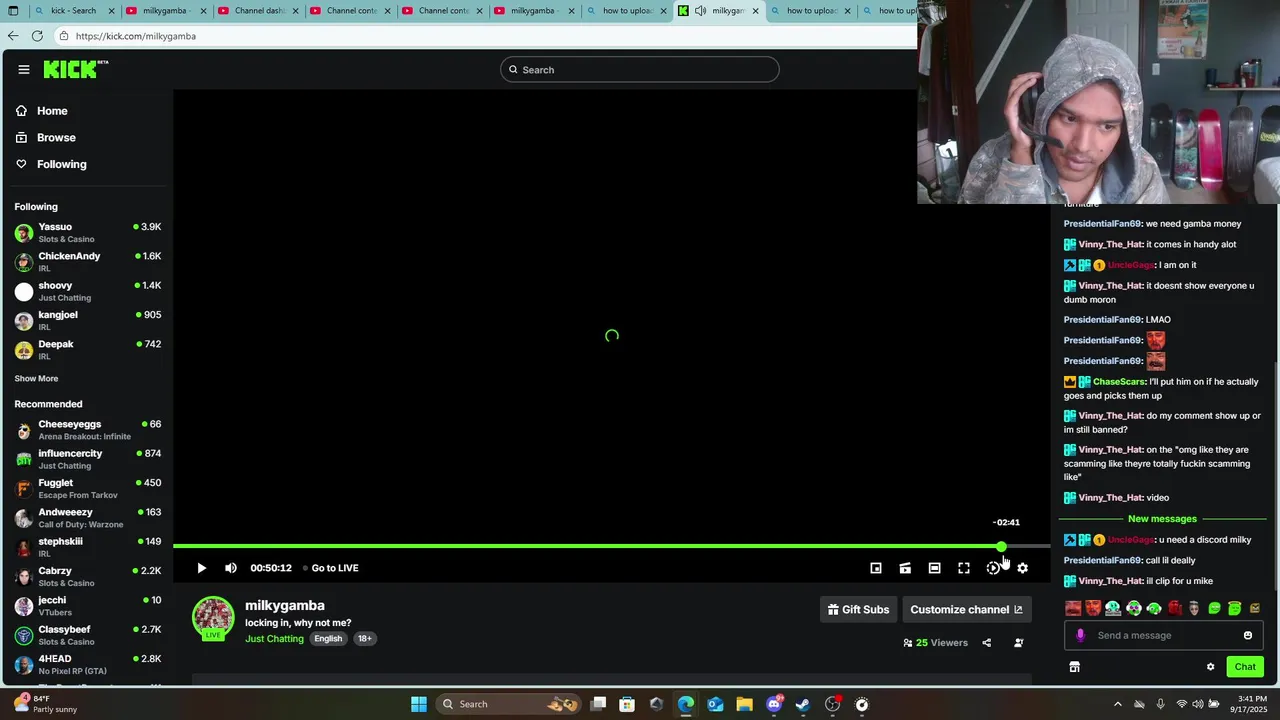Play the paused stream video

tap(201, 568)
